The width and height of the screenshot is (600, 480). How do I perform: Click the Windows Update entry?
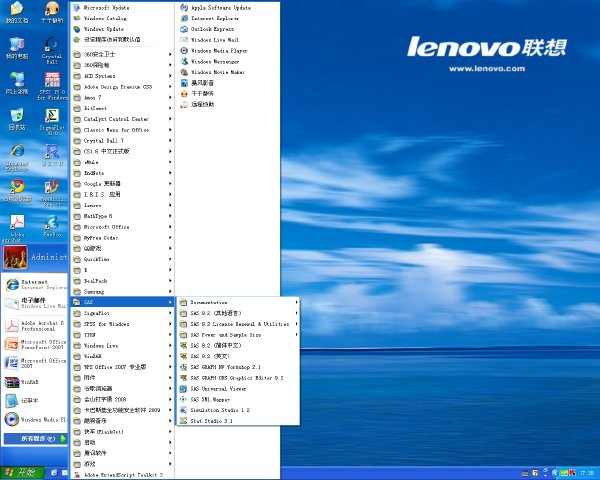click(x=99, y=29)
